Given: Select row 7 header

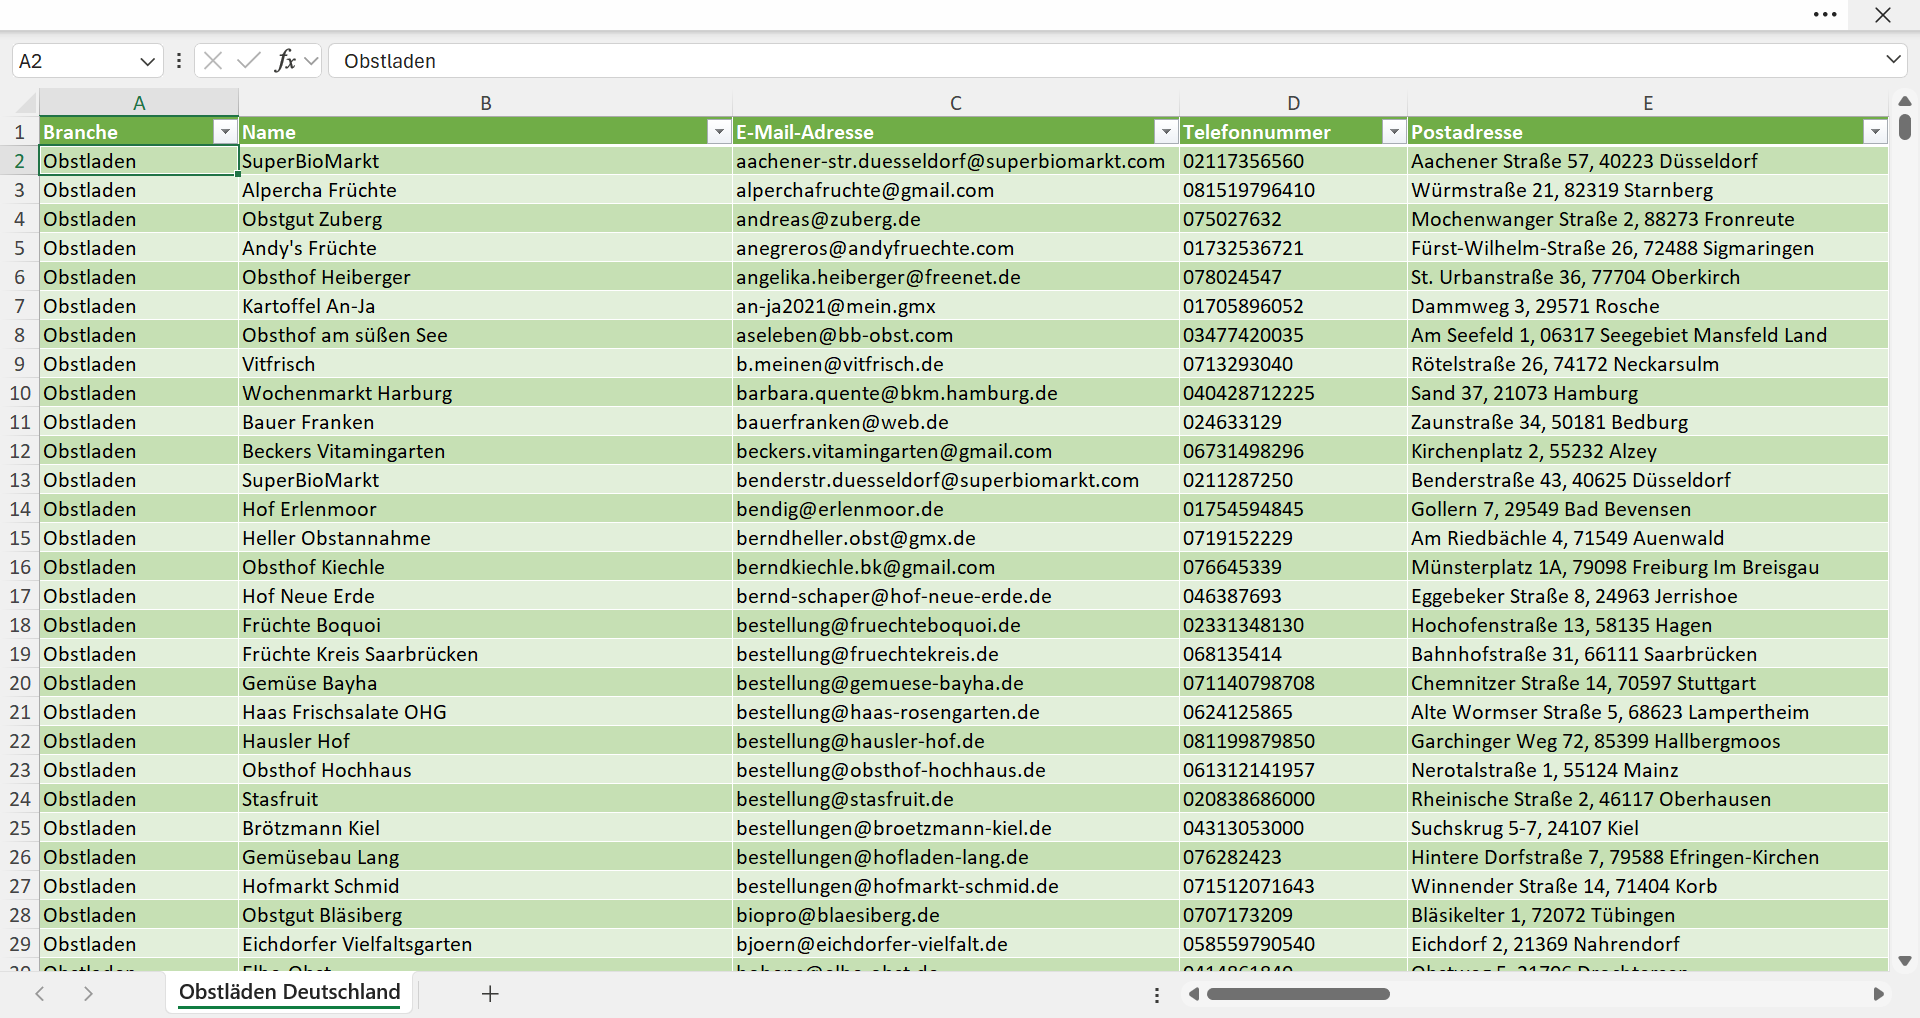Looking at the screenshot, I should (x=19, y=306).
